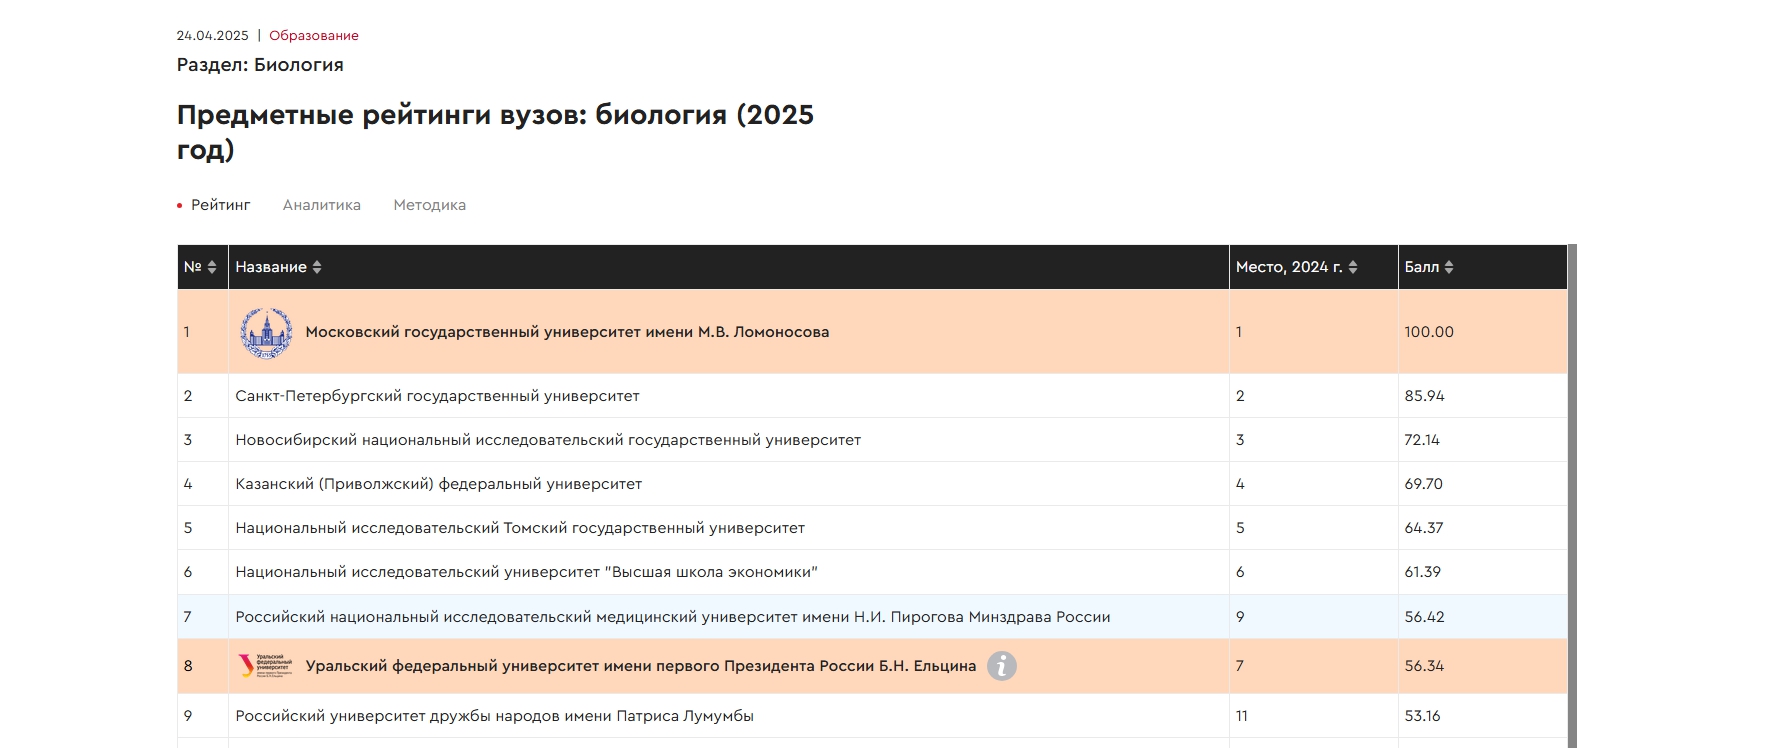The image size is (1767, 748).
Task: Follow the Образование category link
Action: pos(314,35)
